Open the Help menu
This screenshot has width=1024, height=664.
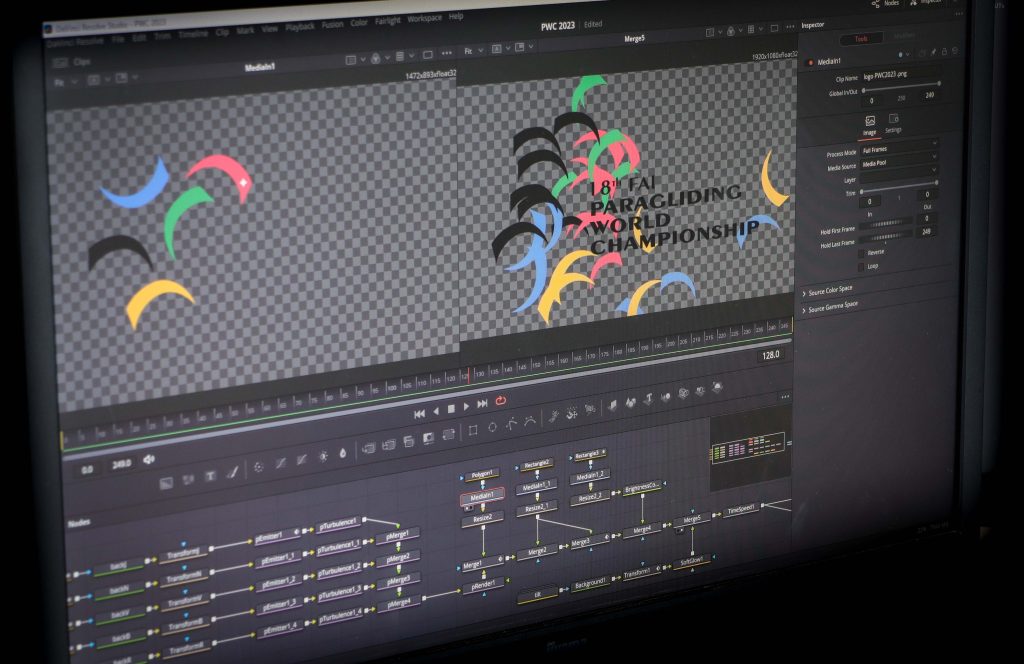point(456,16)
